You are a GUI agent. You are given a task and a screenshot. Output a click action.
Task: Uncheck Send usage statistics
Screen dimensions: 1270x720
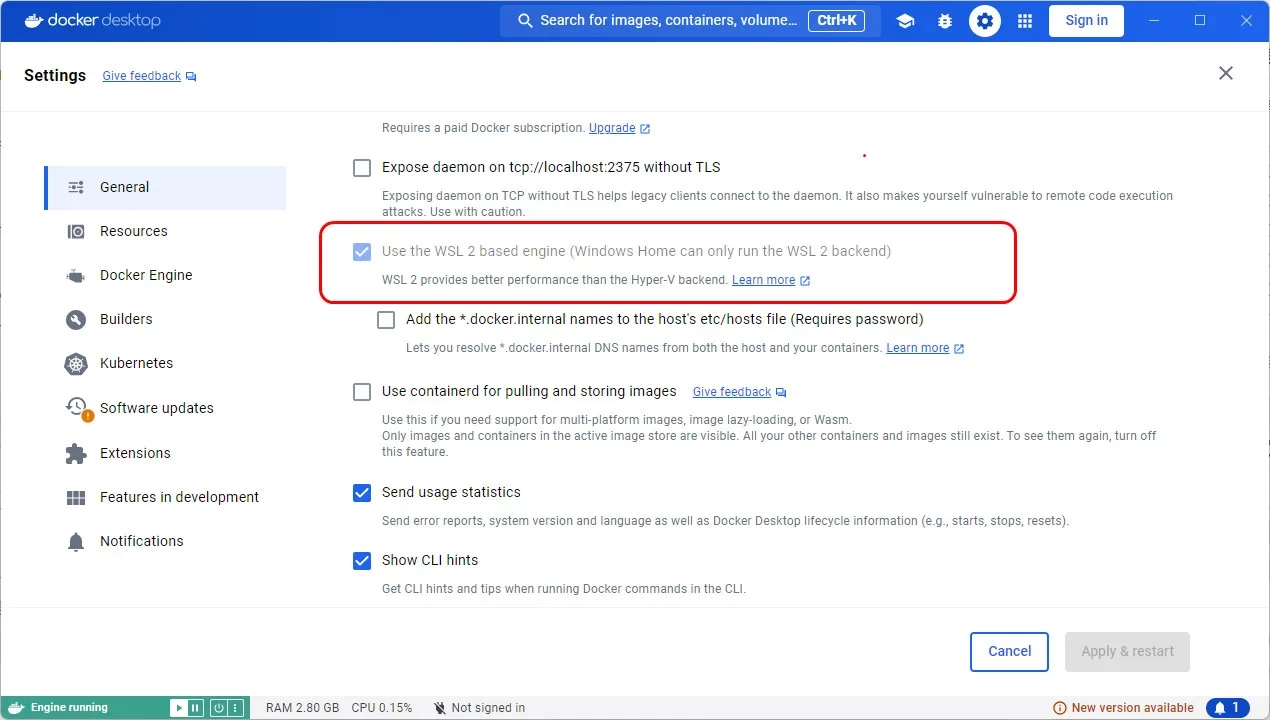coord(362,492)
